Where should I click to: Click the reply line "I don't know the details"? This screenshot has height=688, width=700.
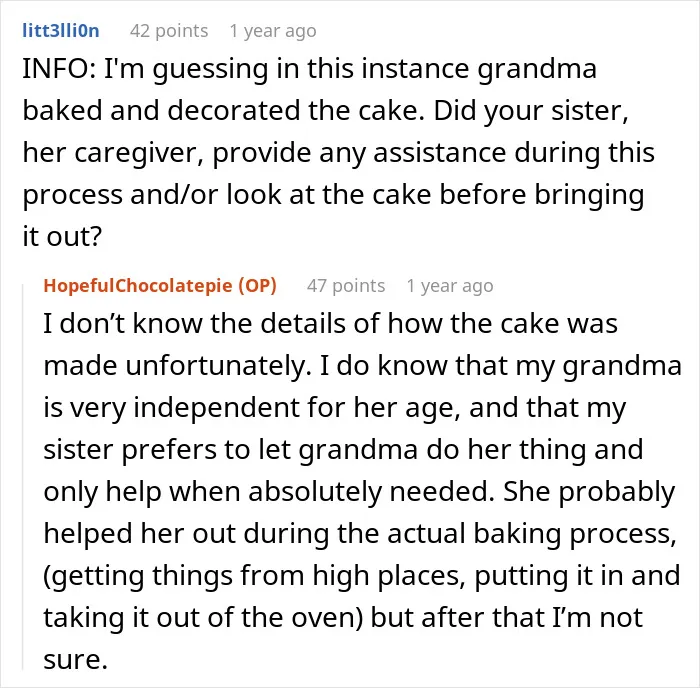click(x=330, y=323)
